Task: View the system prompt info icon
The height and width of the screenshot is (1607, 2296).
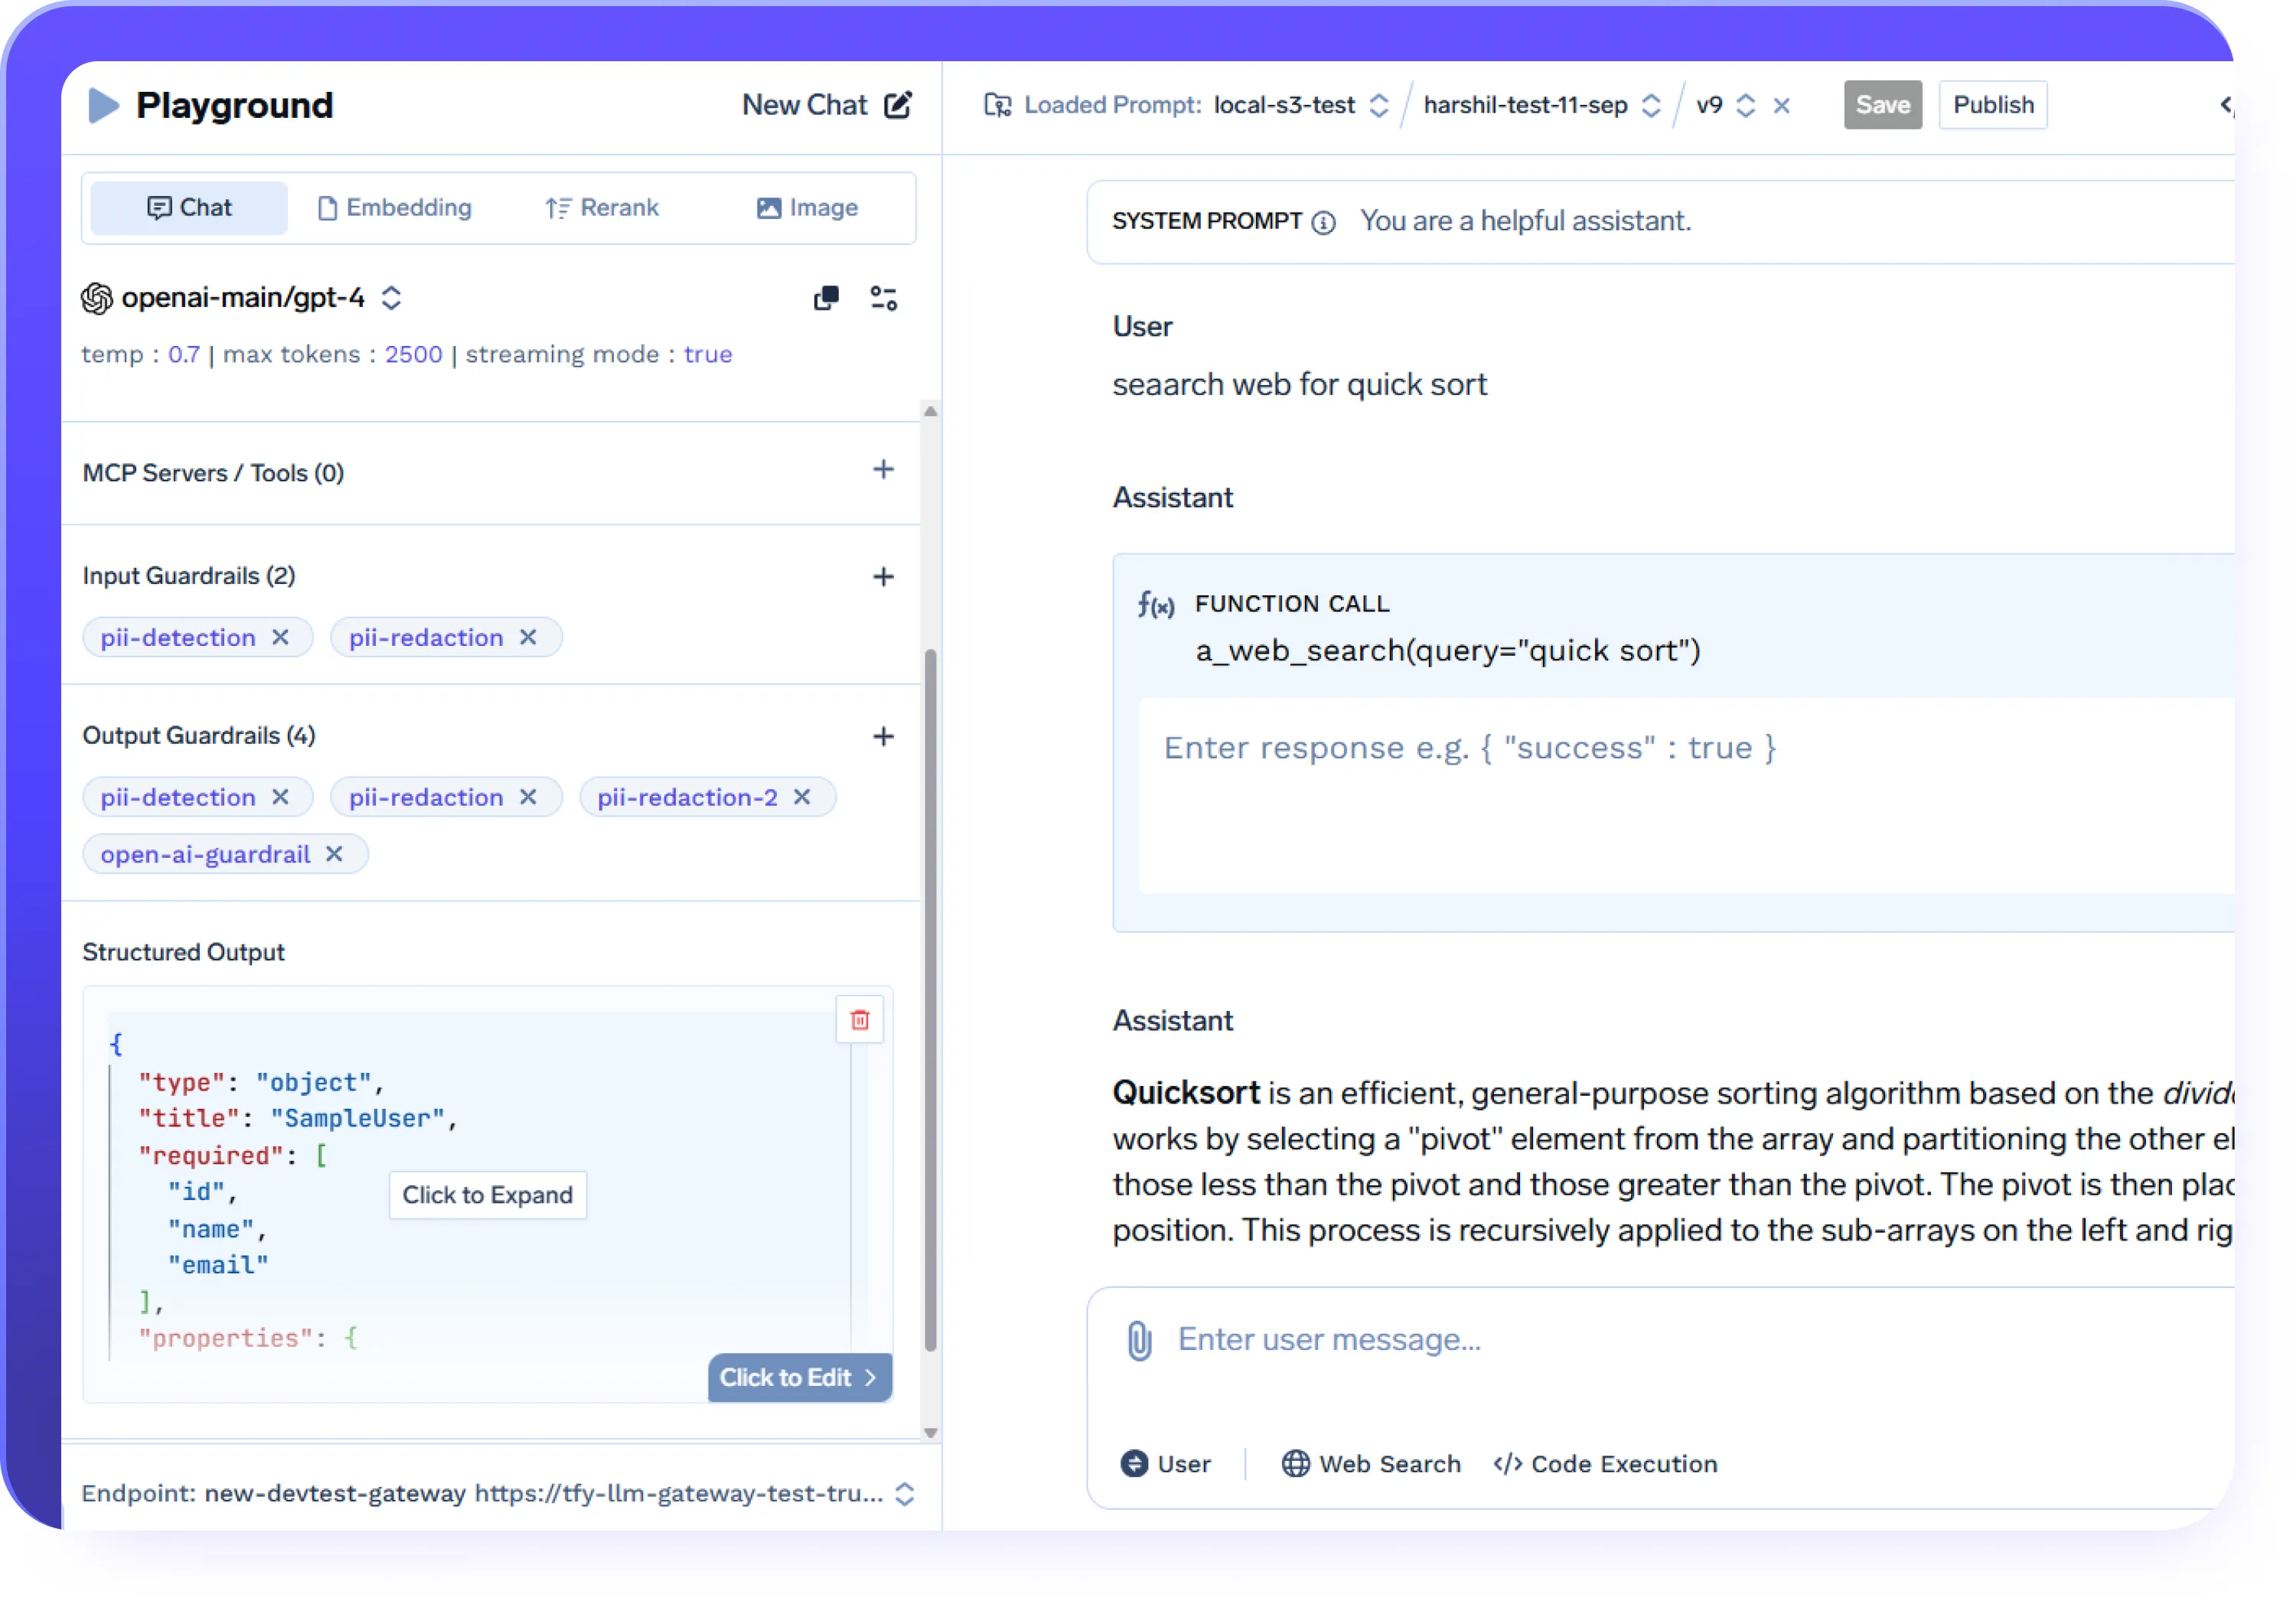Action: [1323, 222]
